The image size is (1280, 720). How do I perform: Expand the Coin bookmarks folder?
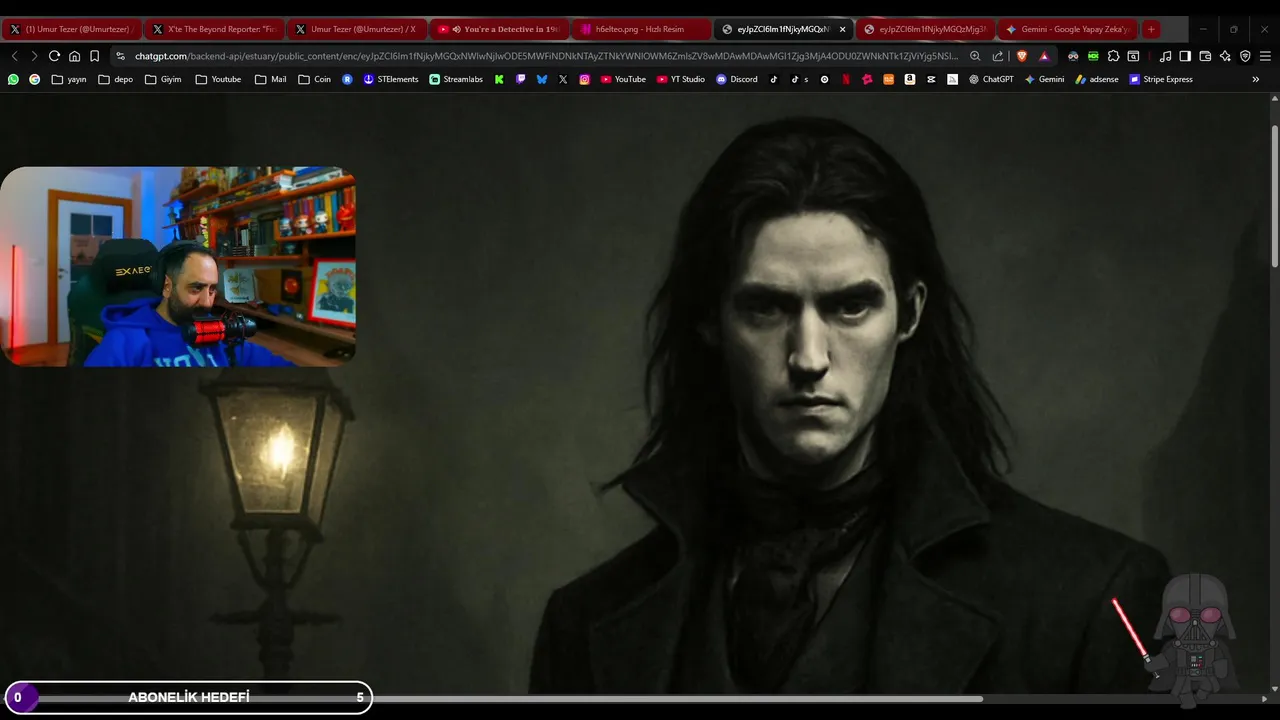pyautogui.click(x=315, y=79)
